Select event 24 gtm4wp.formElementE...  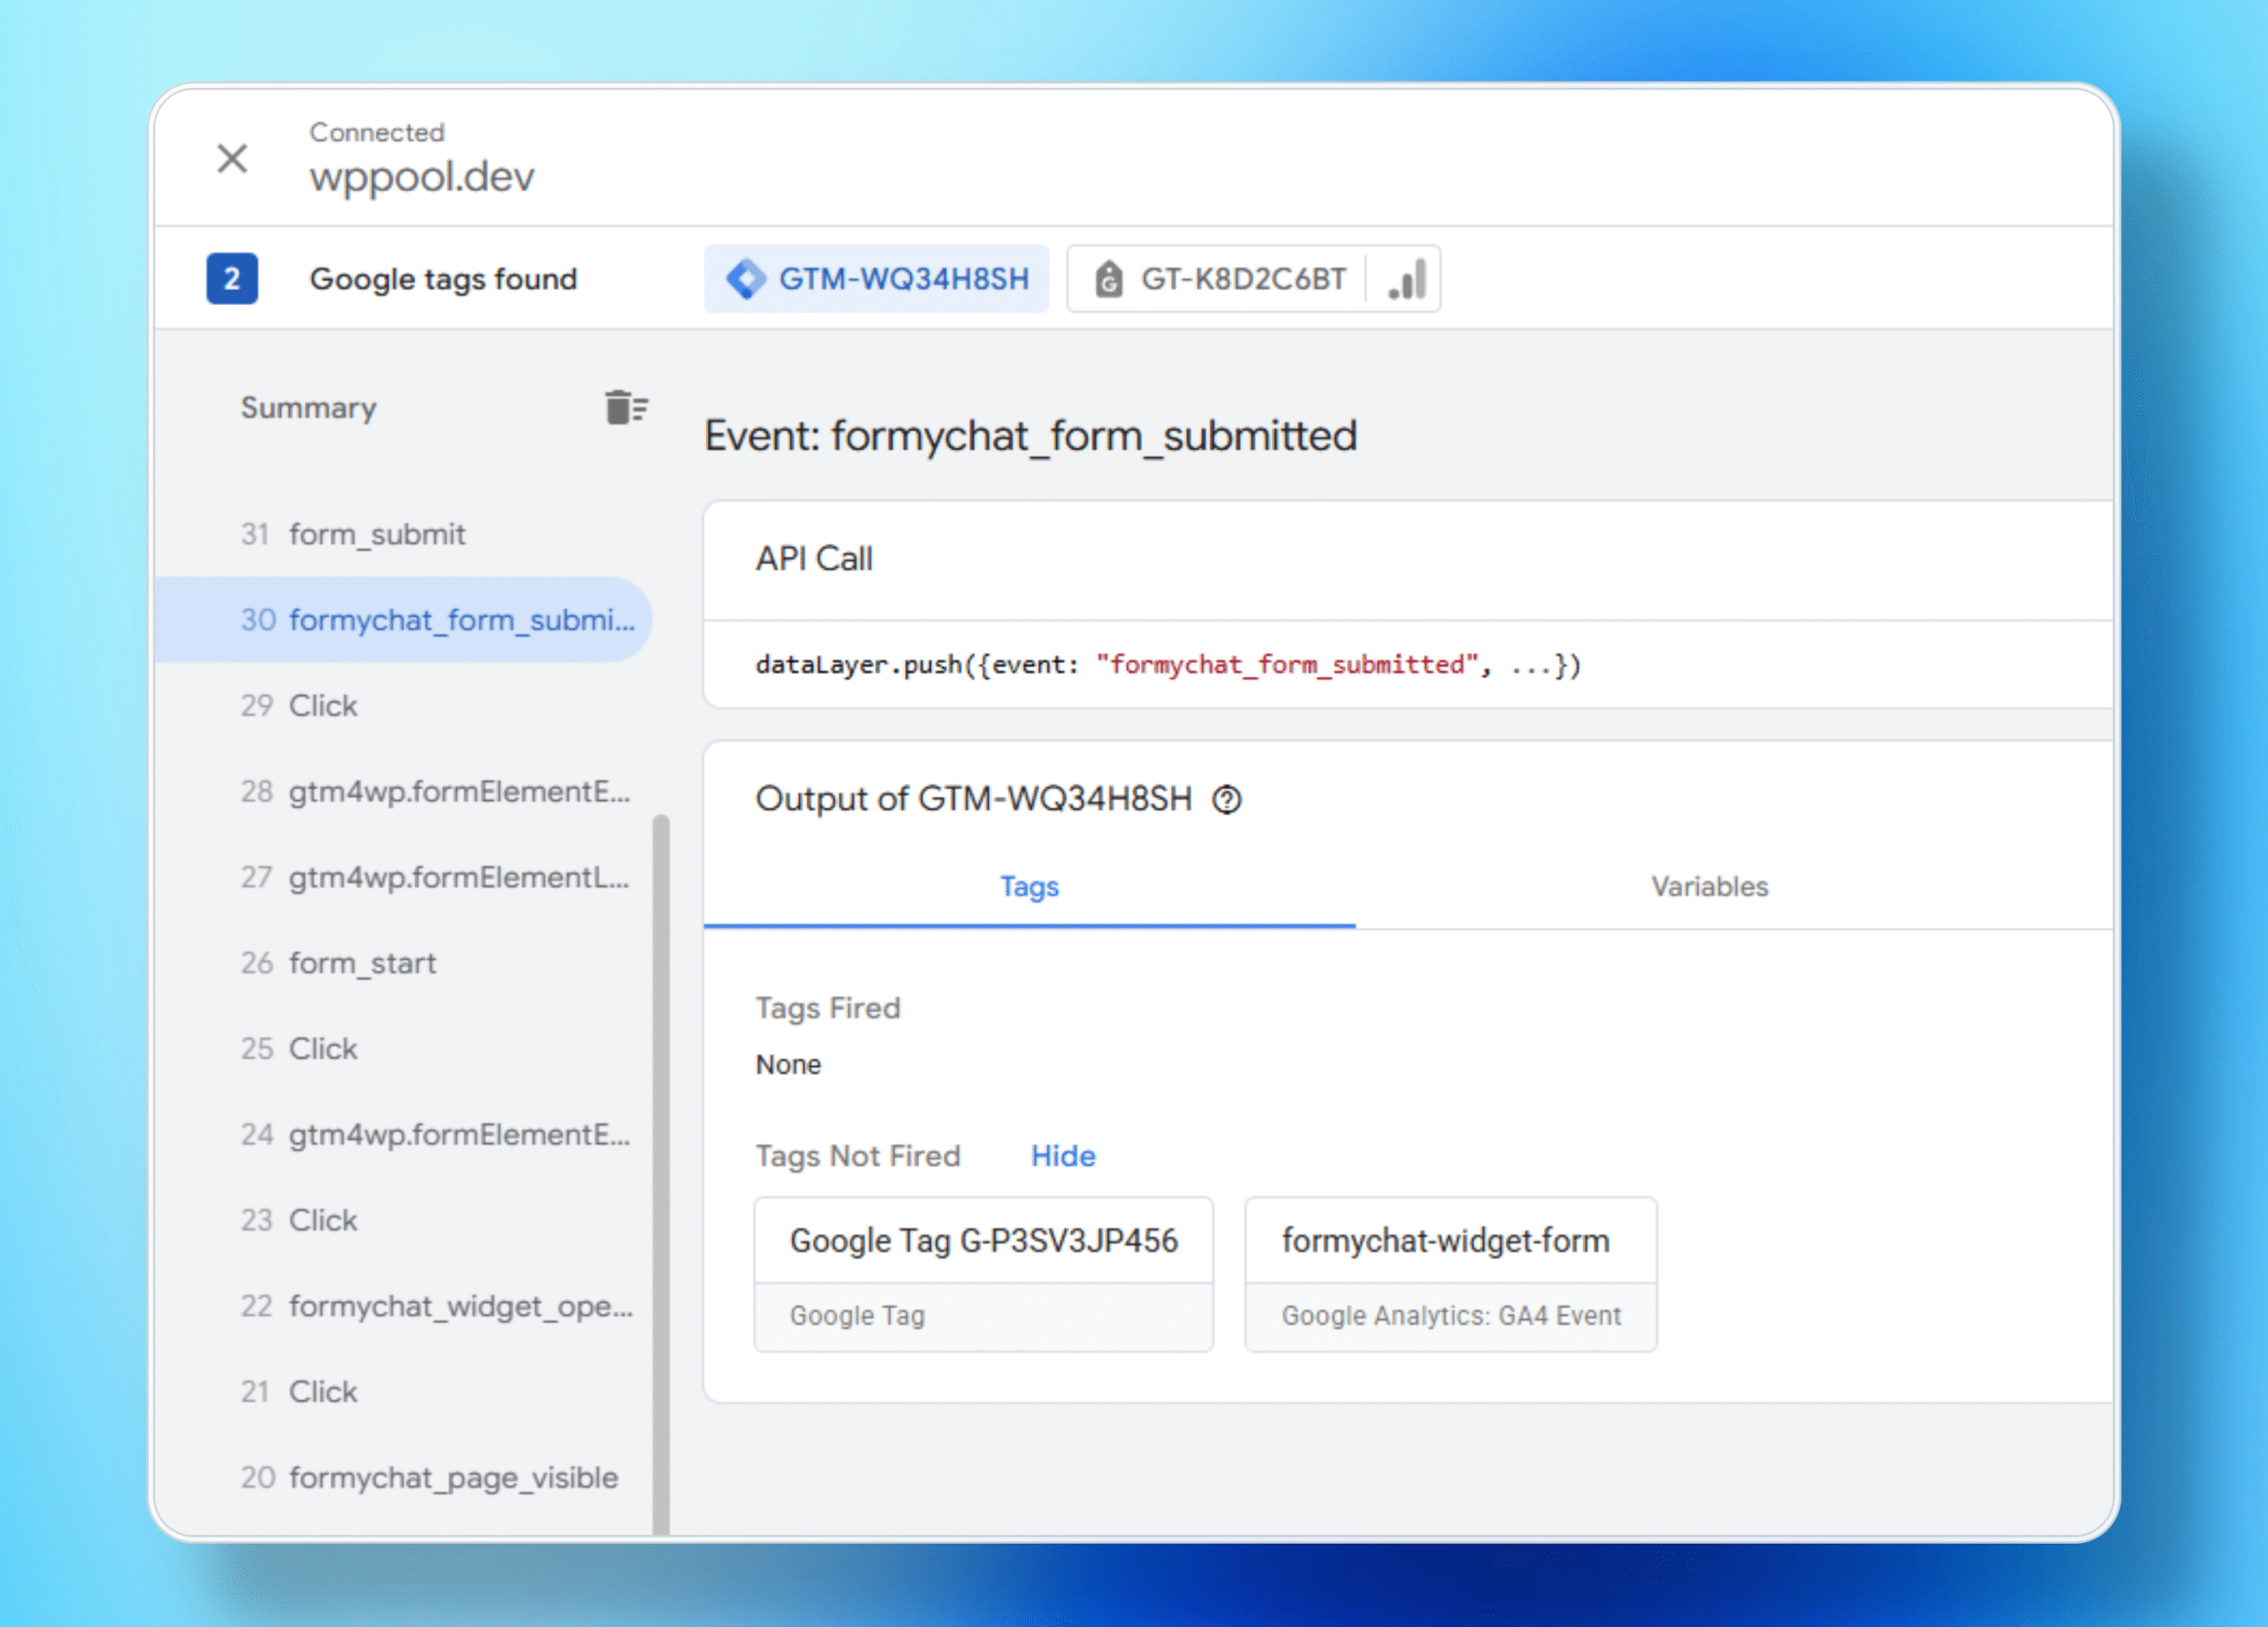[403, 1135]
